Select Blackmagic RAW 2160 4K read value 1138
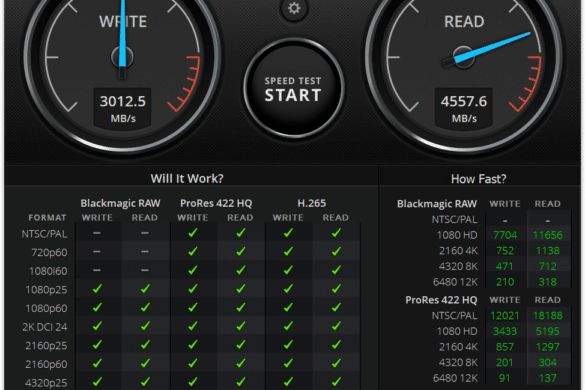 coord(547,251)
